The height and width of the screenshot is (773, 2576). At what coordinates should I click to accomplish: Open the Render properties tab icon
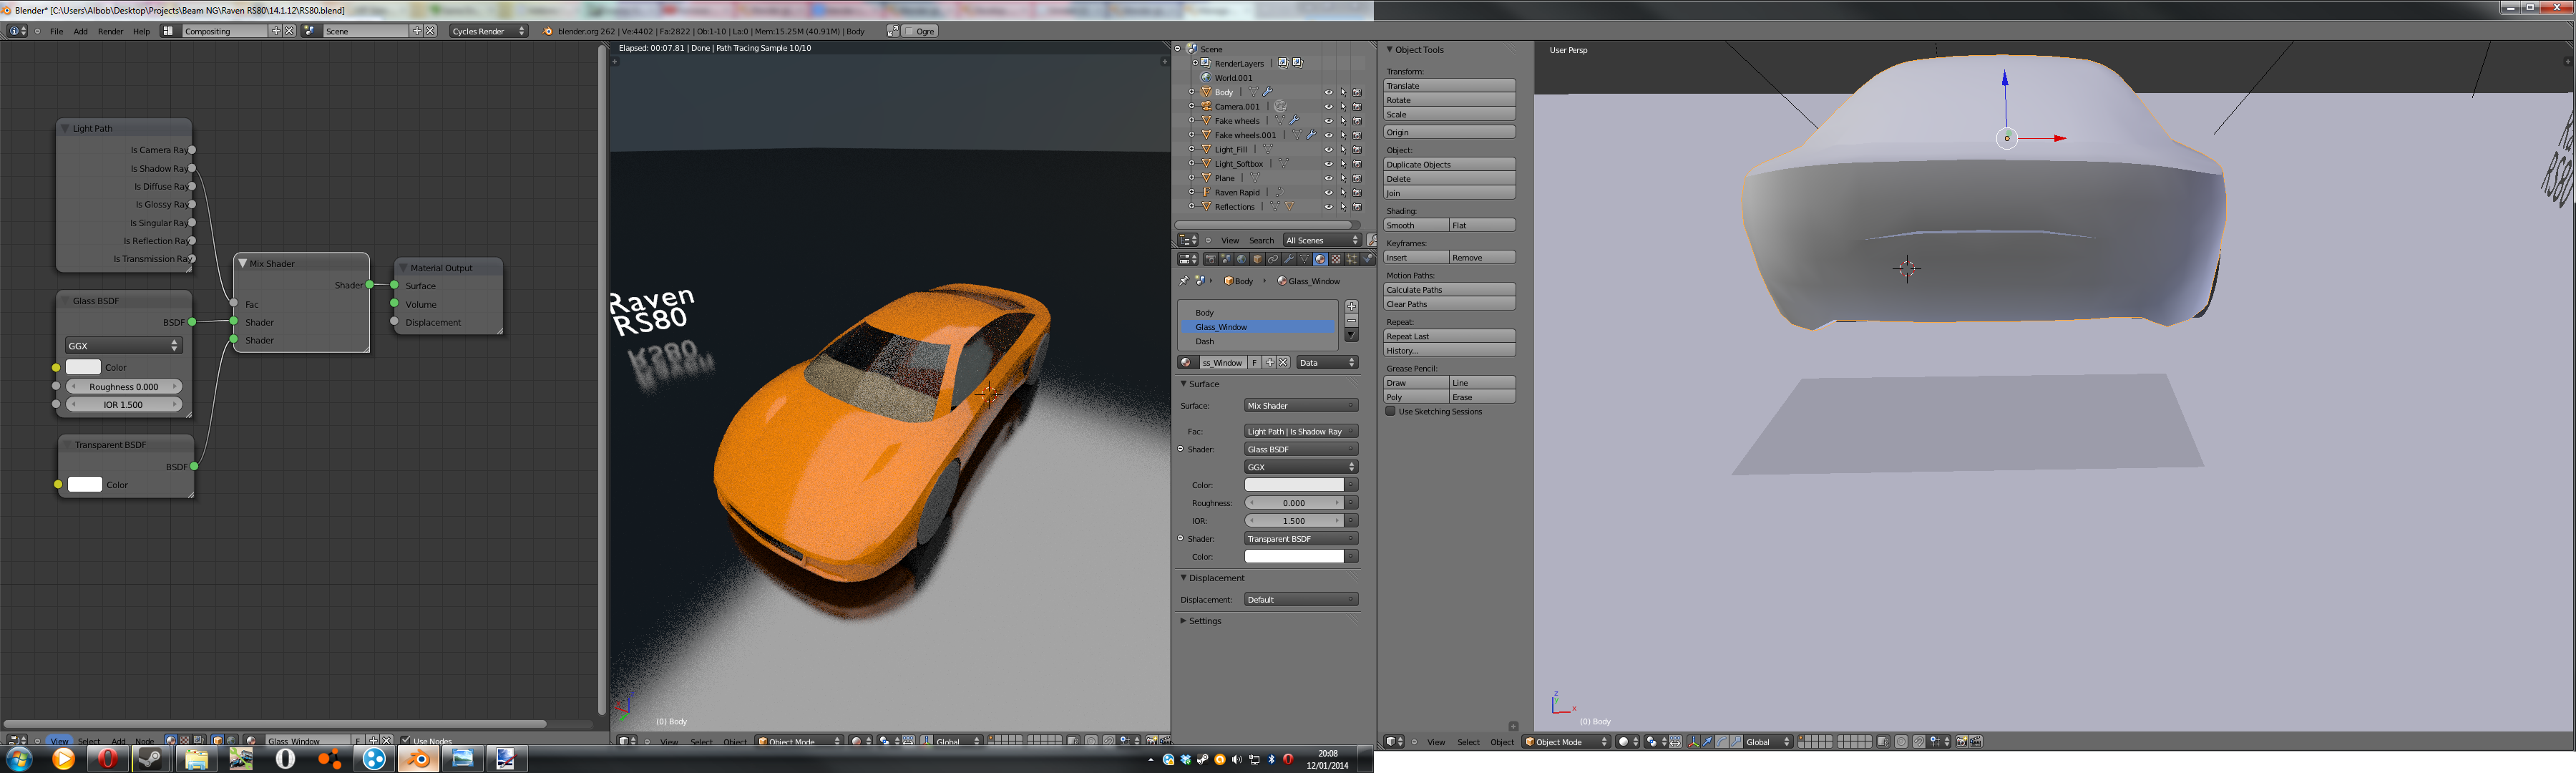[1211, 259]
